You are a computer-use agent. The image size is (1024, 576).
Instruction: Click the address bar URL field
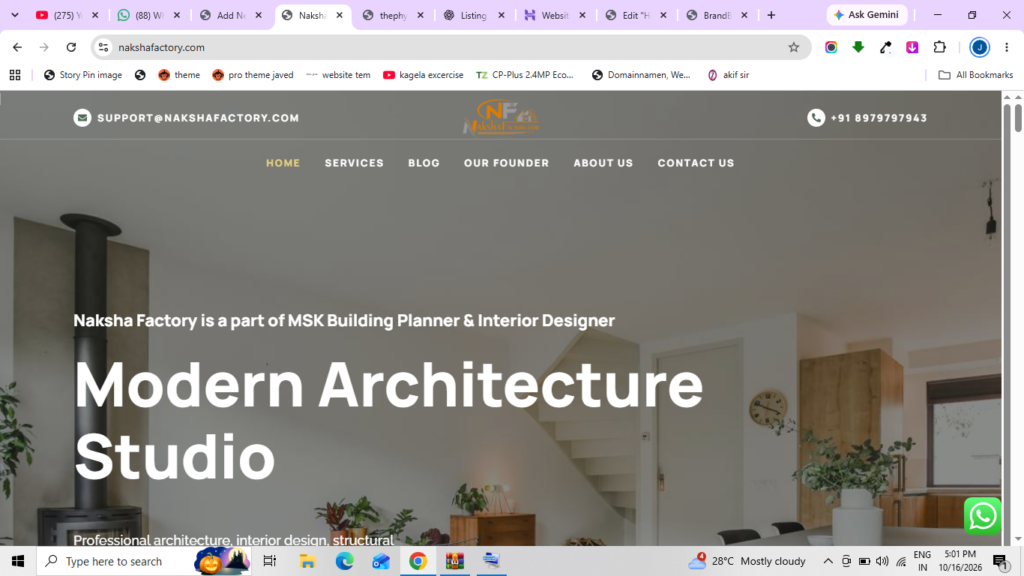(x=451, y=47)
